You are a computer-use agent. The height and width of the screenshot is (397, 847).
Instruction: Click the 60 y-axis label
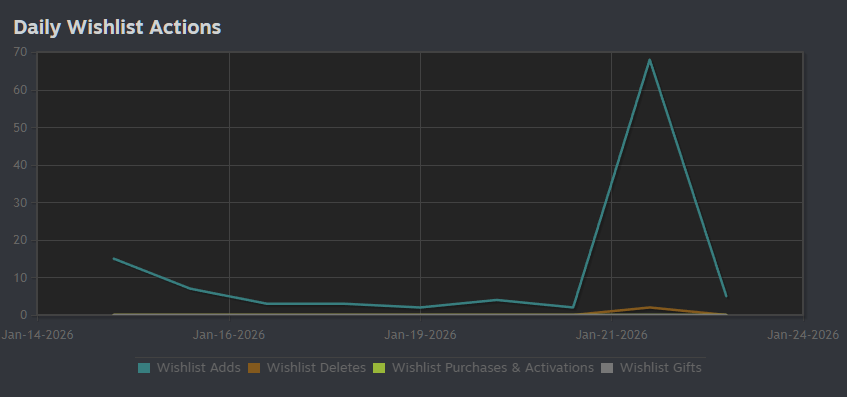21,90
